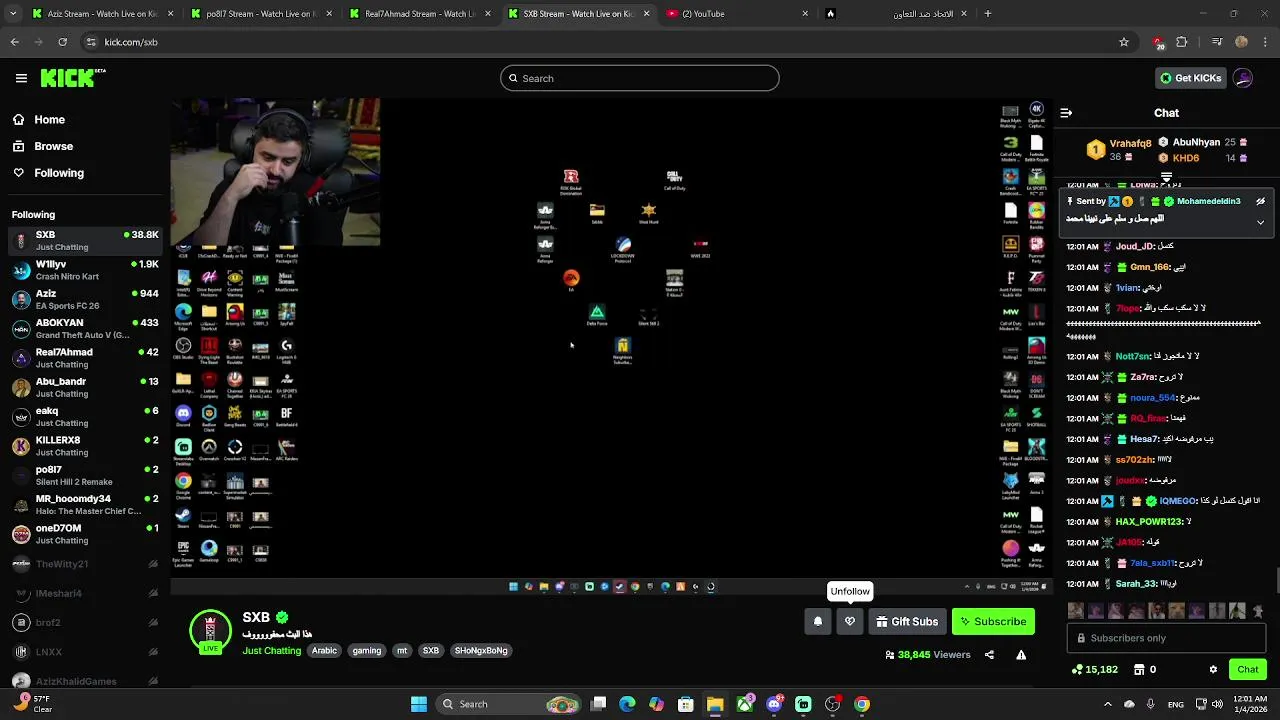Image resolution: width=1280 pixels, height=720 pixels.
Task: Open the KICKs points balance 15,182
Action: click(x=1095, y=670)
